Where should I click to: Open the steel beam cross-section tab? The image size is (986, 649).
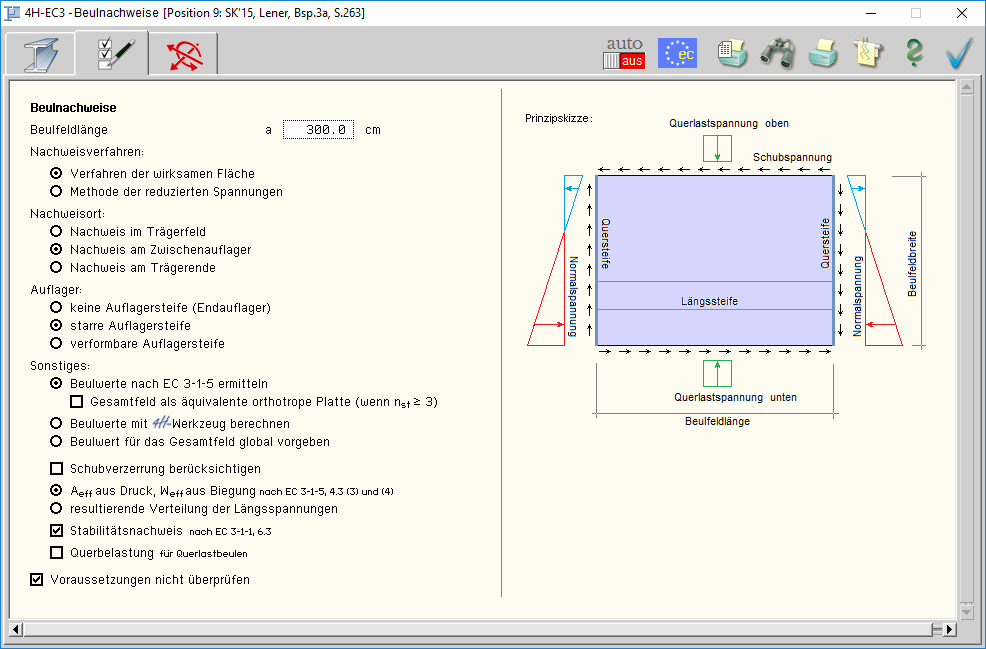click(x=41, y=53)
